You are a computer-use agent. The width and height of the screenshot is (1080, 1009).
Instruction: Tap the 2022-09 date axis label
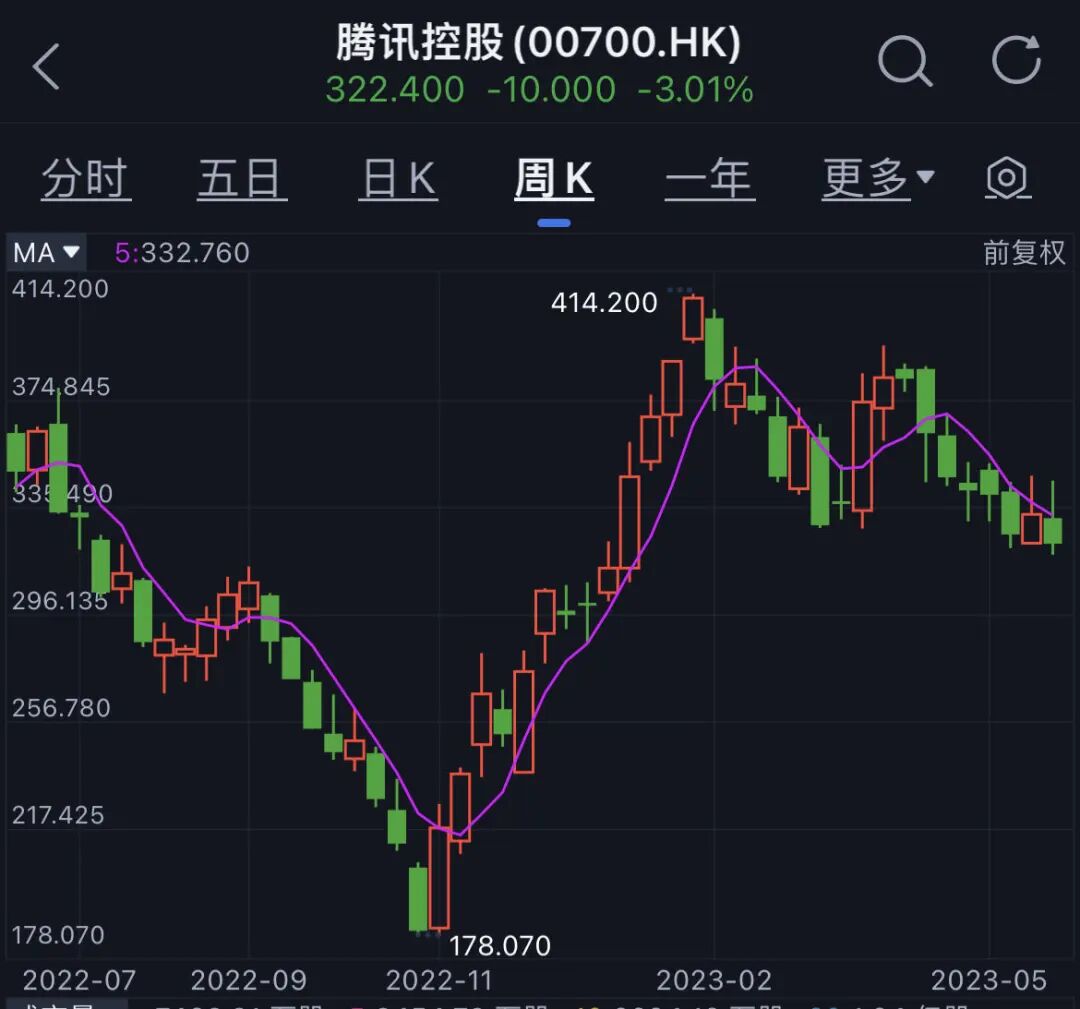(249, 980)
